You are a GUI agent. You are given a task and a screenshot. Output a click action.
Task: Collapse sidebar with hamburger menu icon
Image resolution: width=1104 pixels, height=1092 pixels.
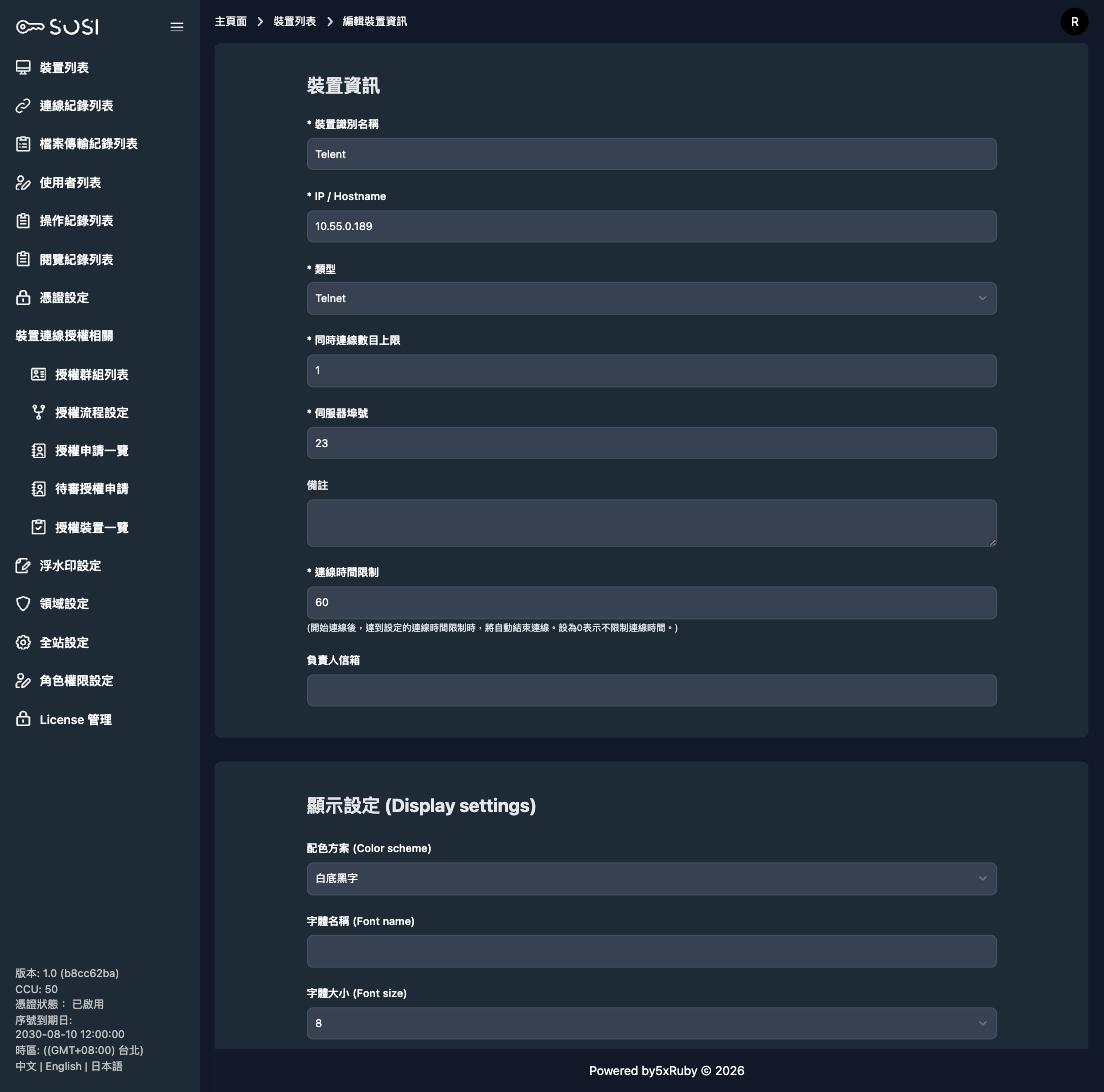[177, 27]
